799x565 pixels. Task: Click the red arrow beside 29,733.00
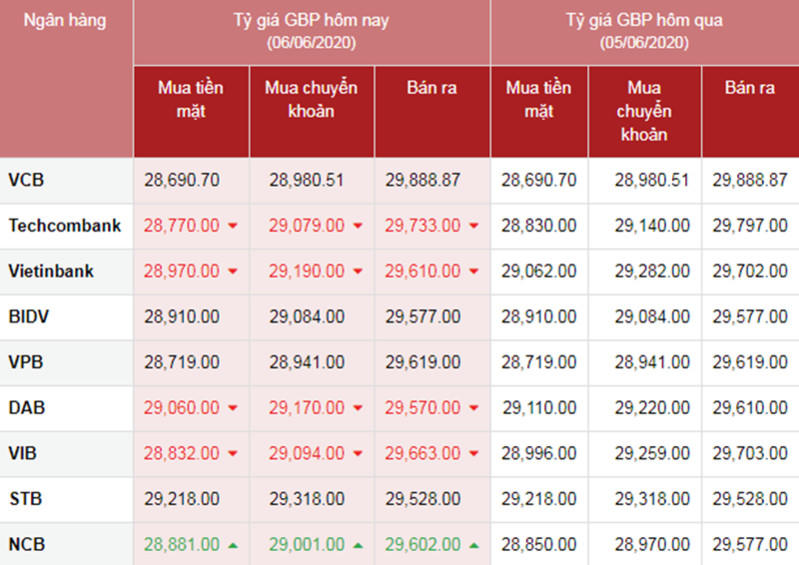(x=475, y=227)
